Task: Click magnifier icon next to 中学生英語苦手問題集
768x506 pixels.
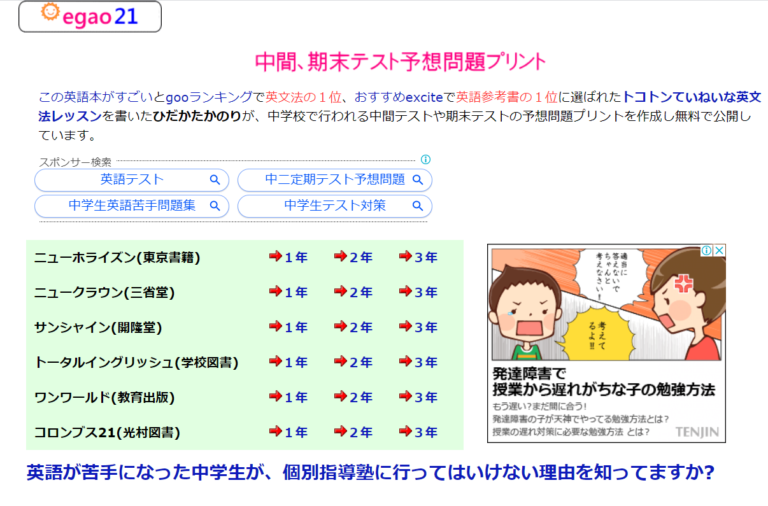Action: tap(215, 206)
